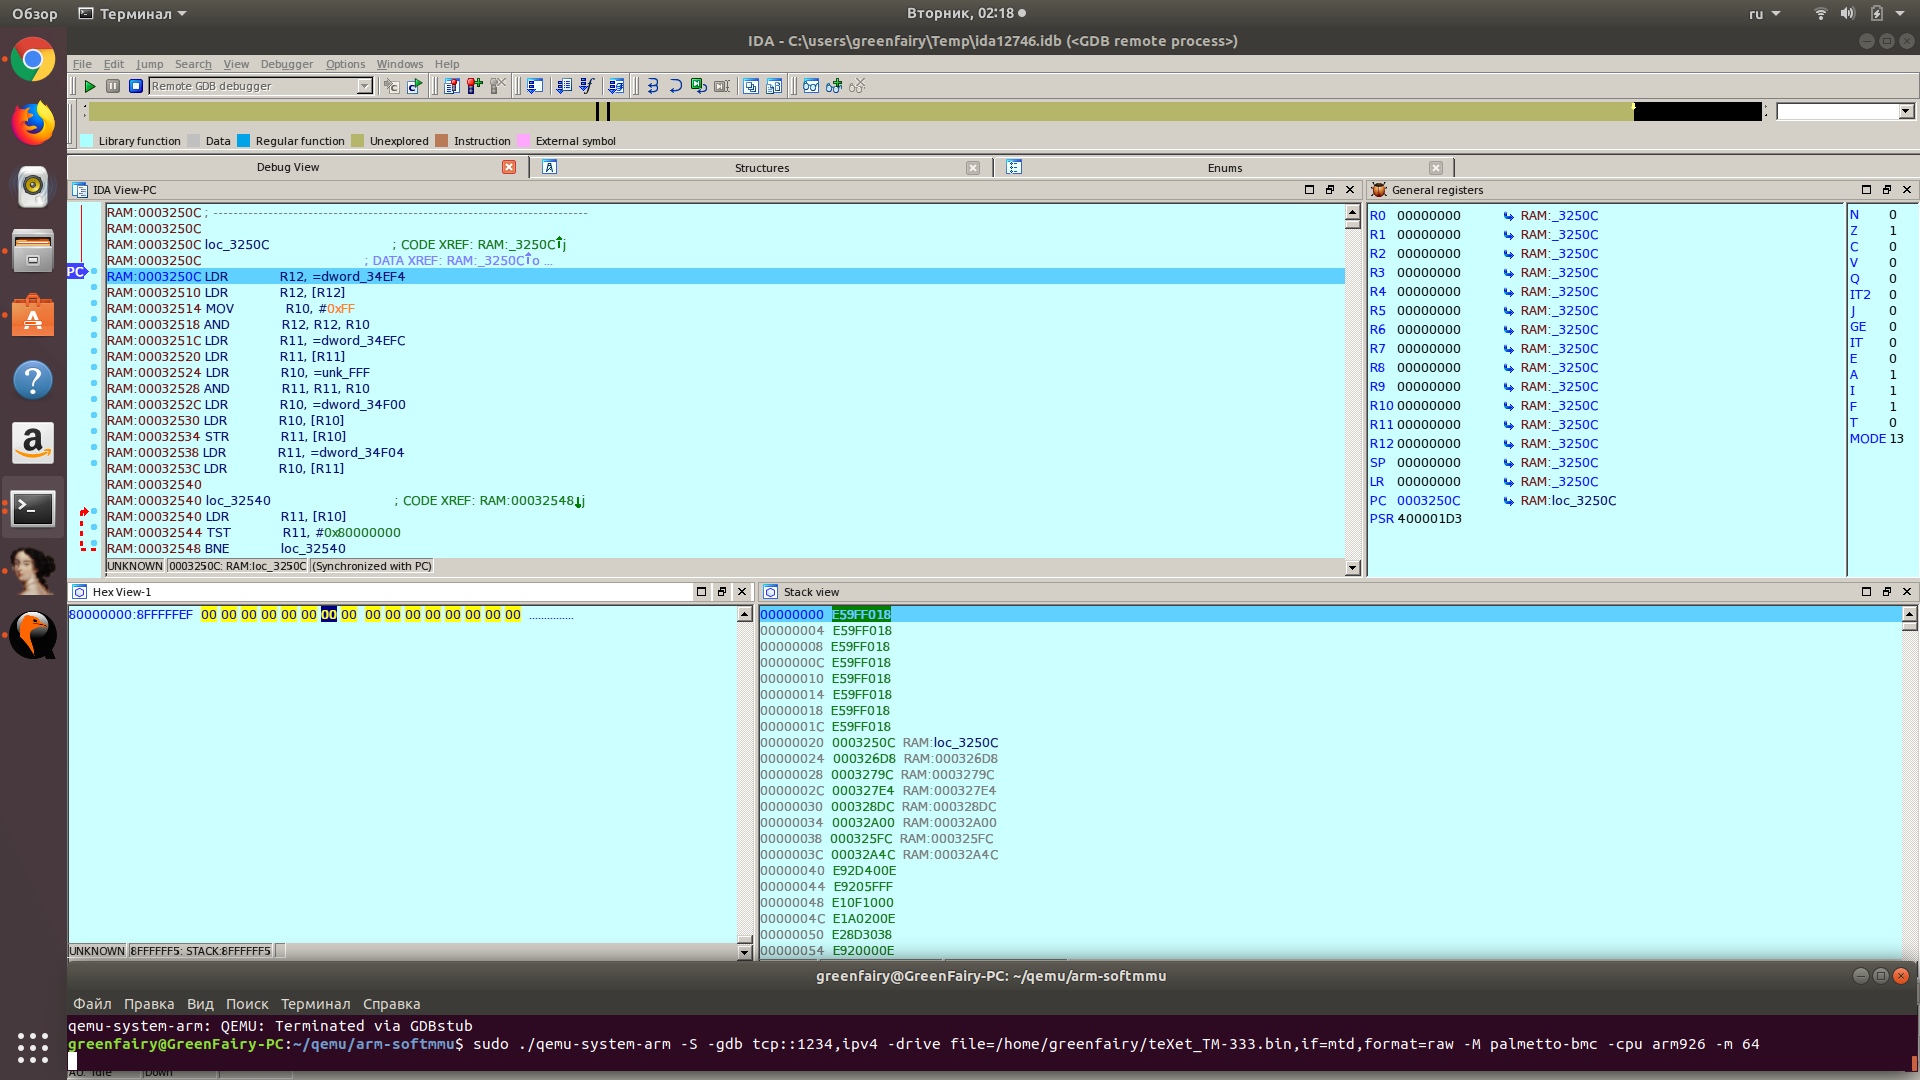Viewport: 1920px width, 1080px height.
Task: Open the debugger selection dropdown
Action: click(365, 87)
